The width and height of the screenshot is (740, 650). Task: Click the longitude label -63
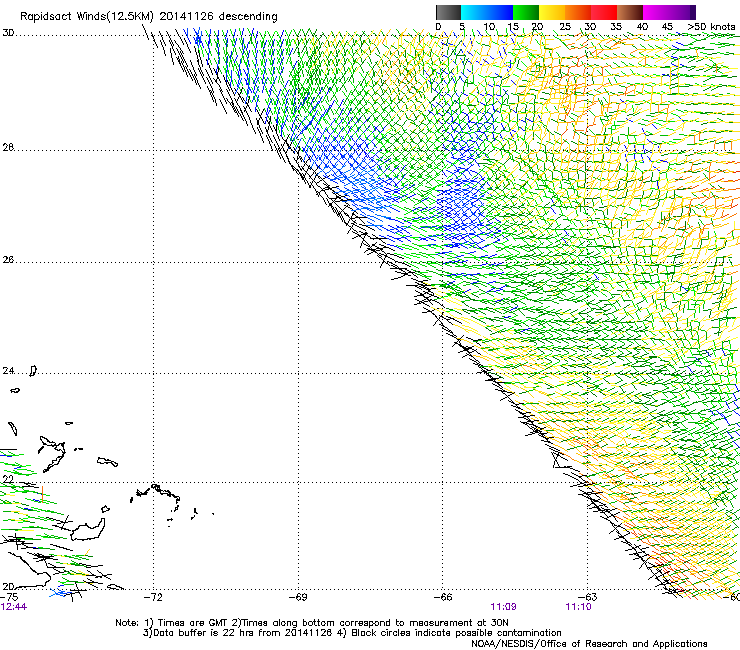point(588,597)
